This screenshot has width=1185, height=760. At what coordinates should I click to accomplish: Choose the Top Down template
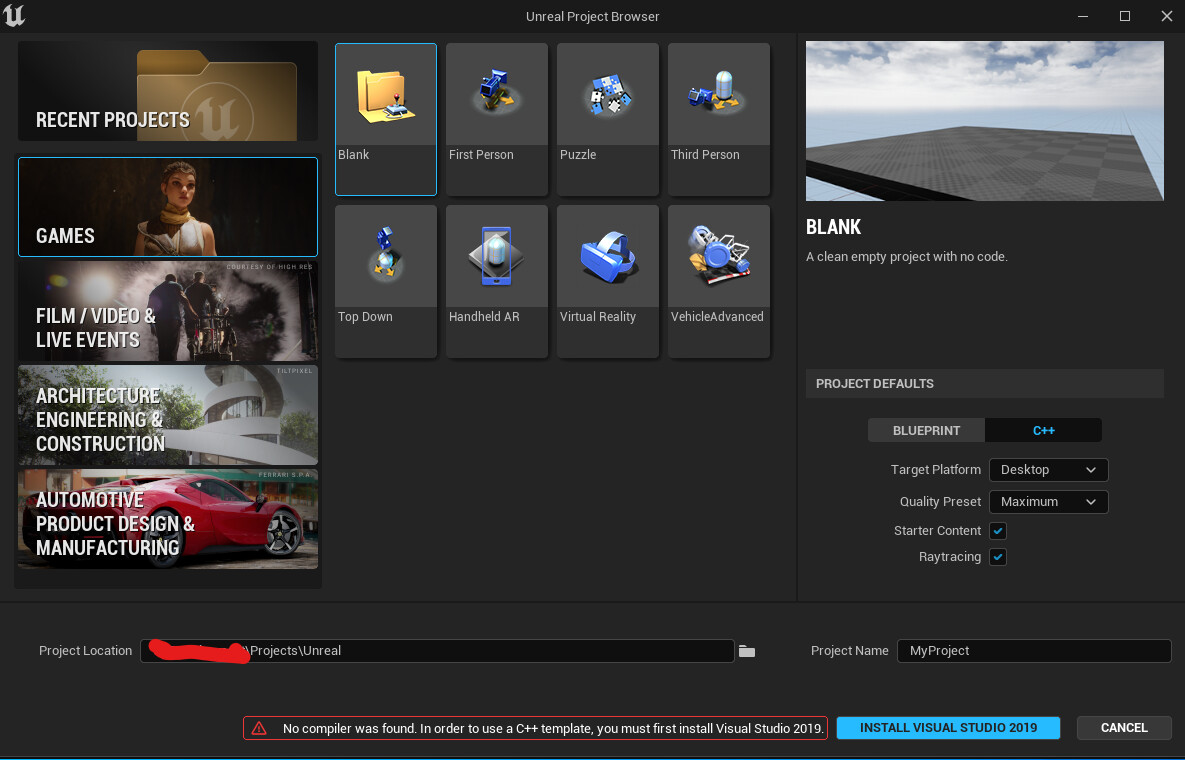tap(385, 281)
